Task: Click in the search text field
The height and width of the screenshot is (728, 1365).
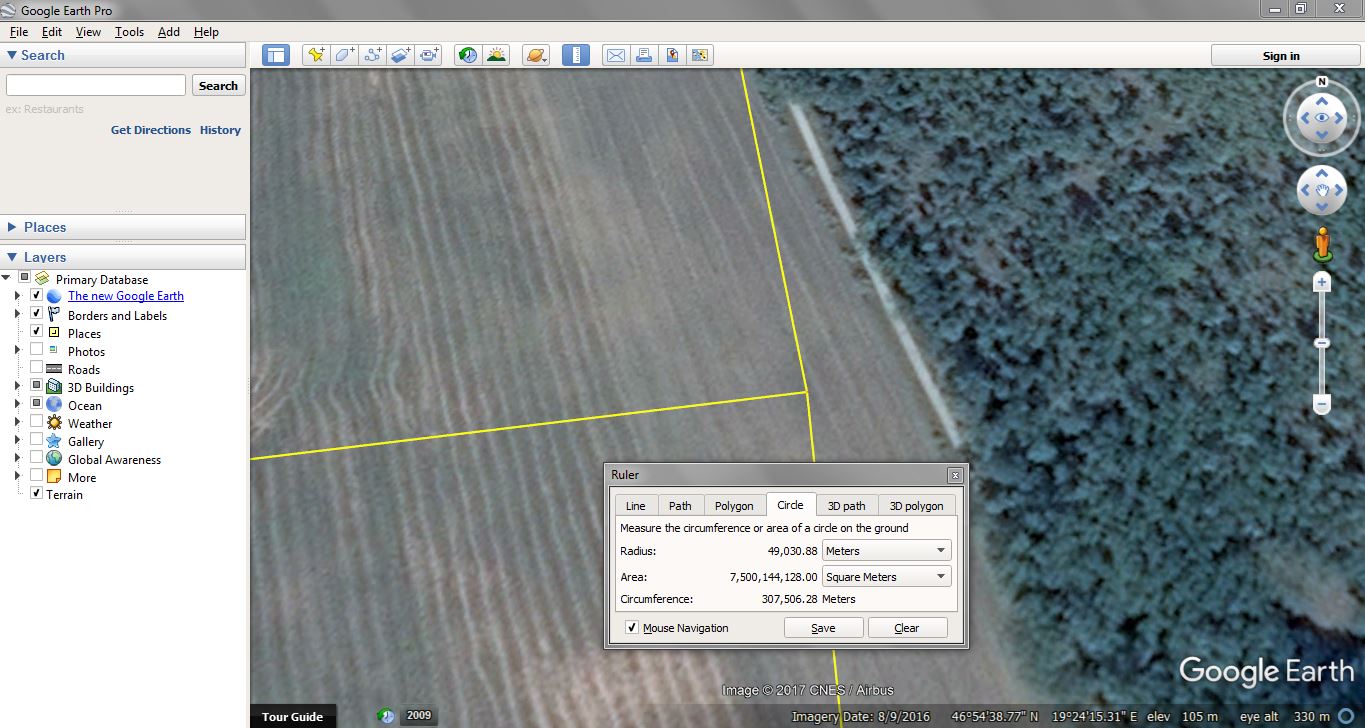Action: [96, 86]
